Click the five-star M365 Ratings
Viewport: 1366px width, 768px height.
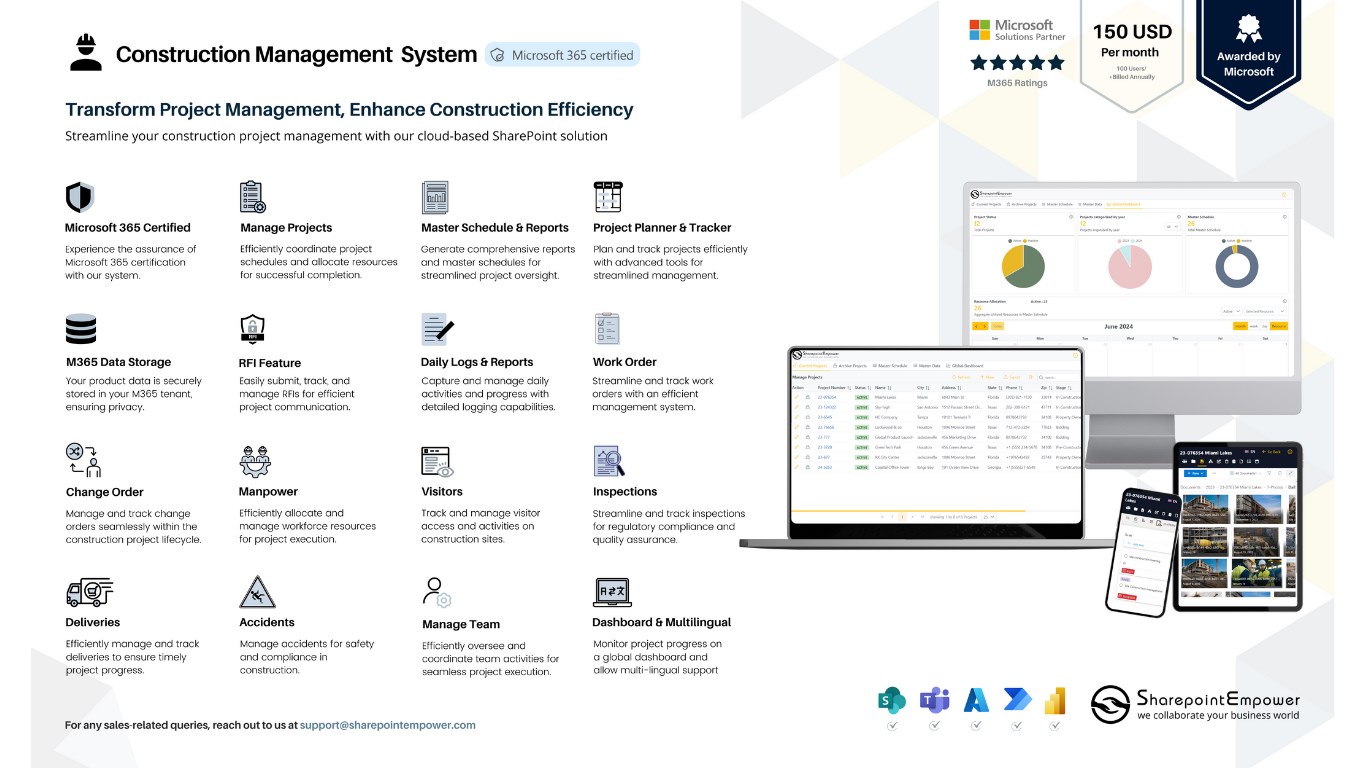(1017, 62)
